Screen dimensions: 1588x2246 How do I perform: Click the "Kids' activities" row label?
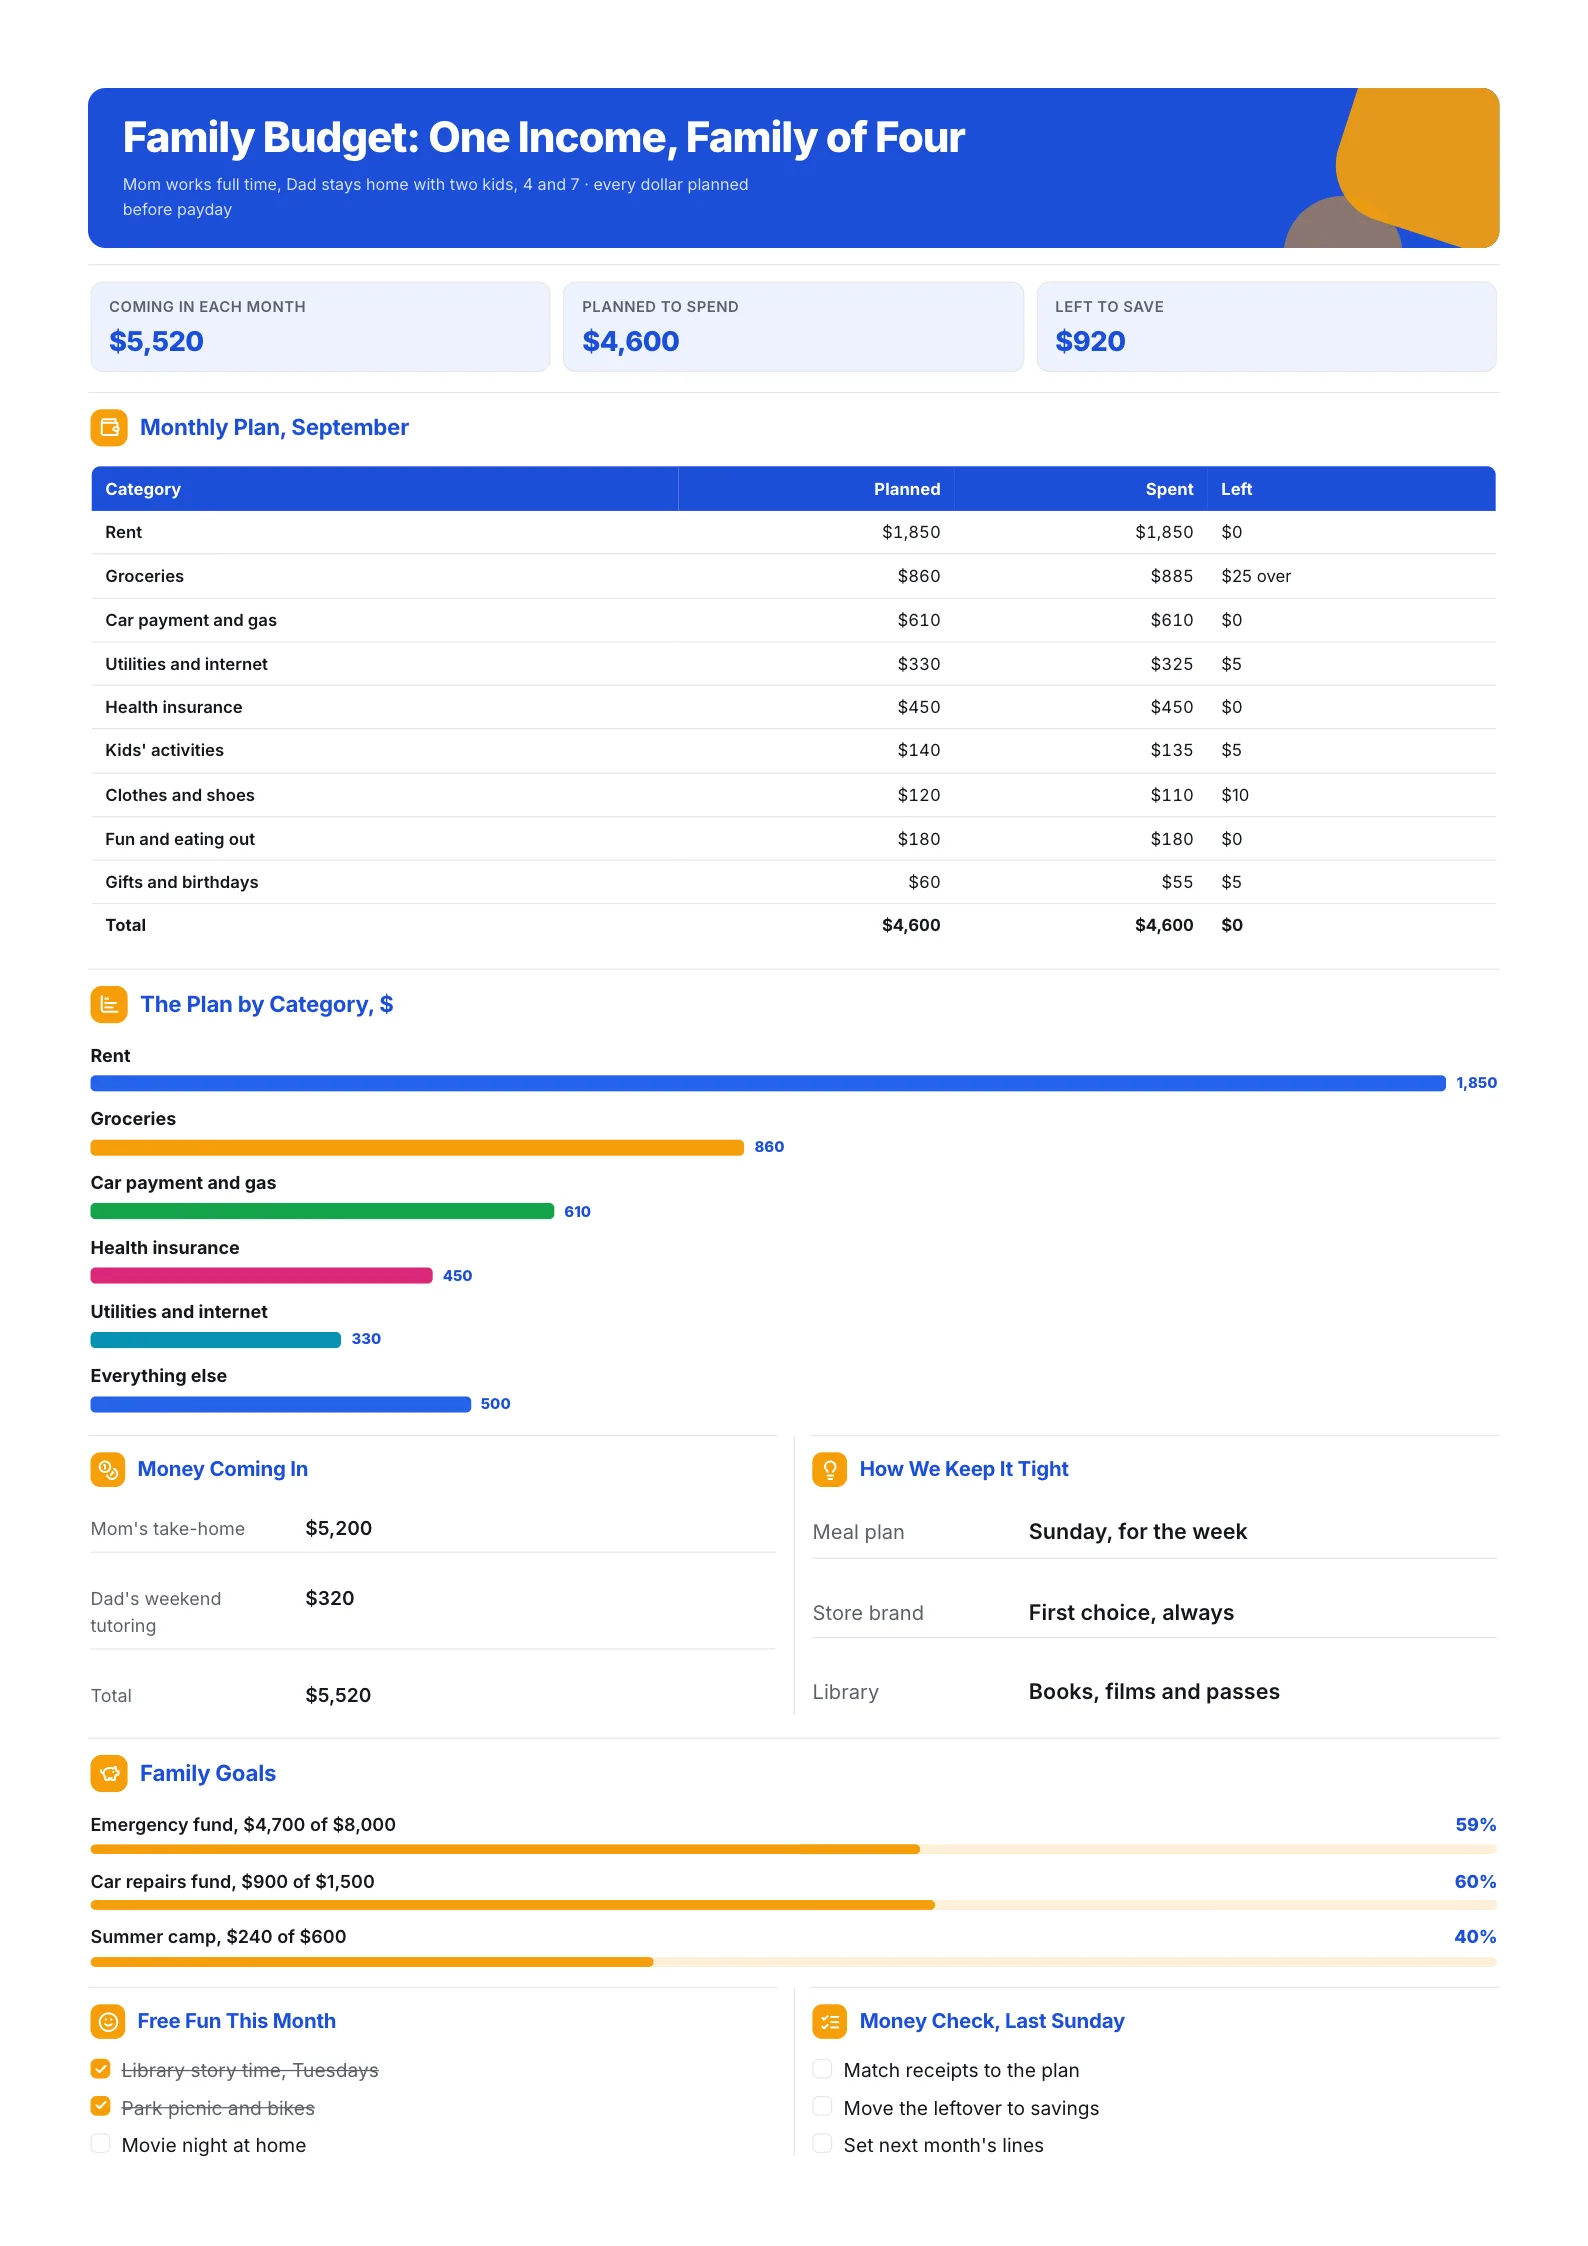(x=165, y=750)
